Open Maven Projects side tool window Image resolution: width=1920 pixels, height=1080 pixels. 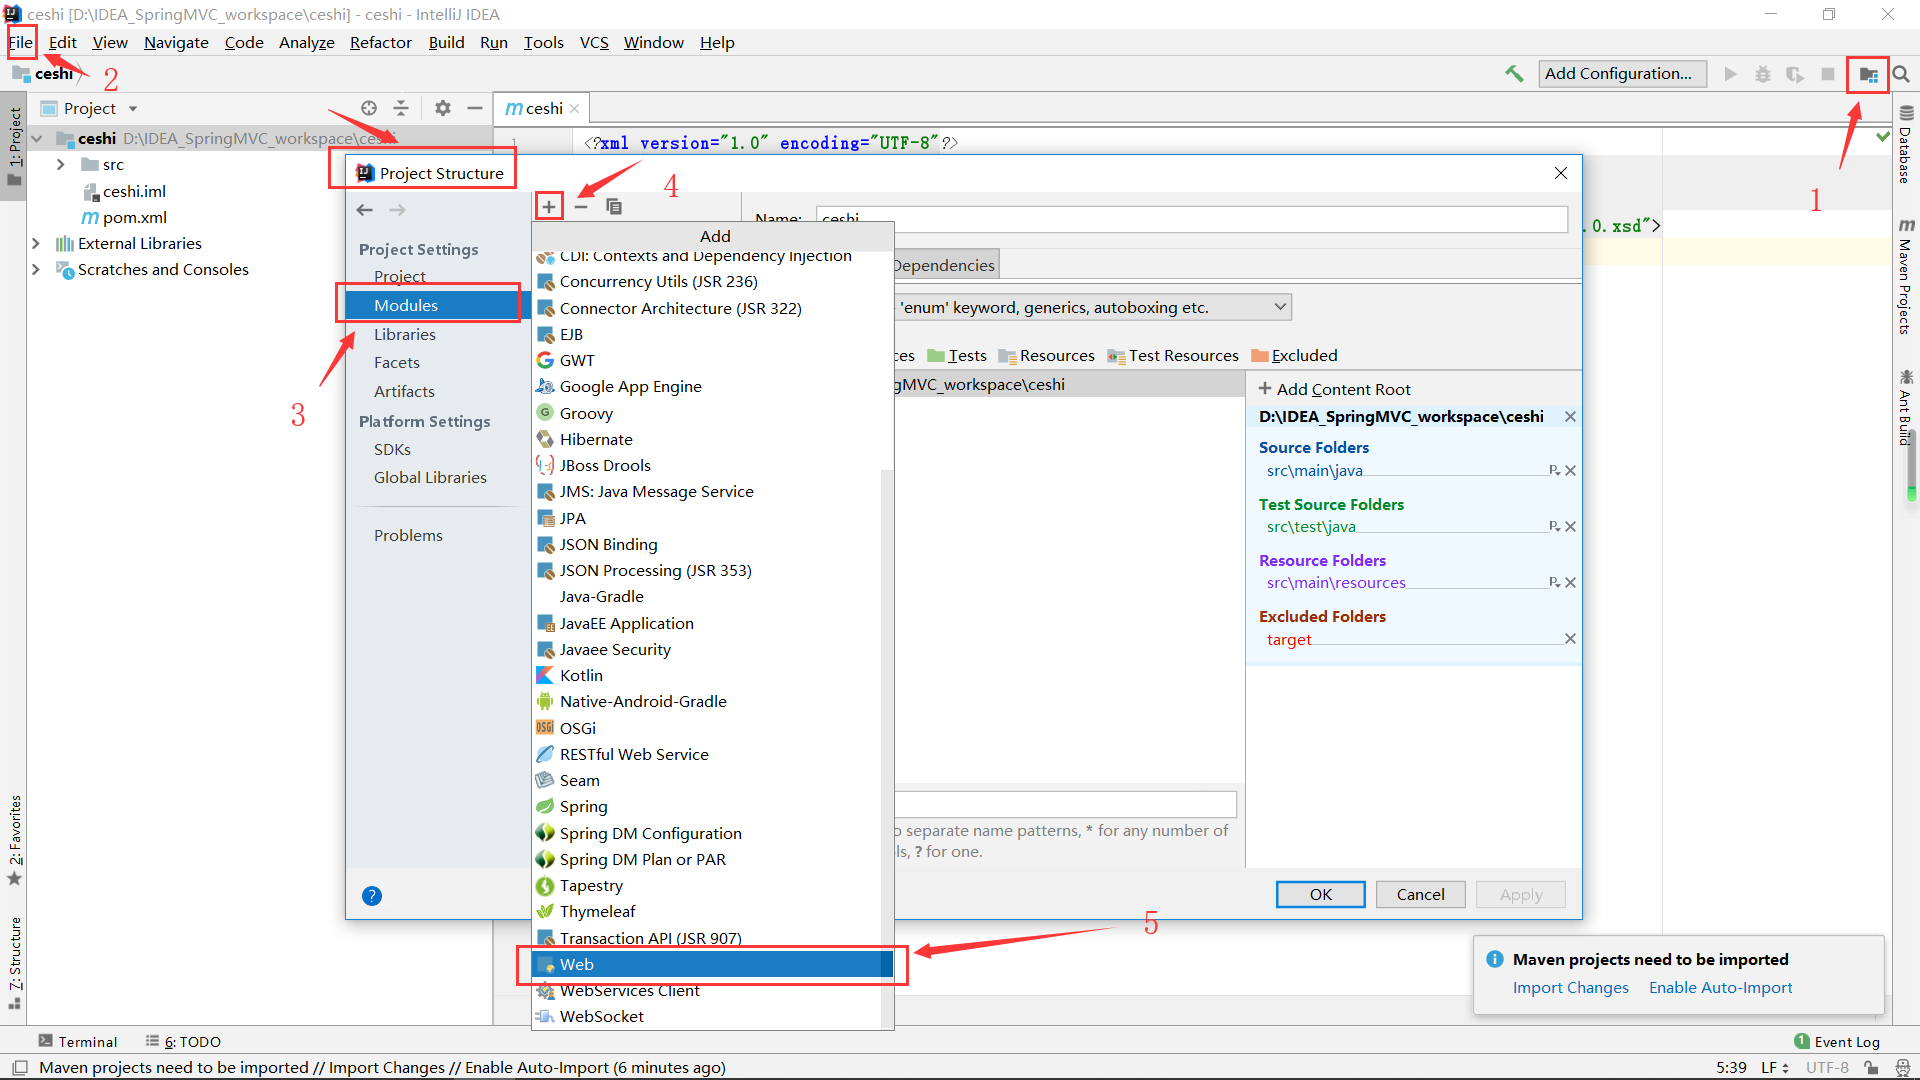[x=1906, y=276]
